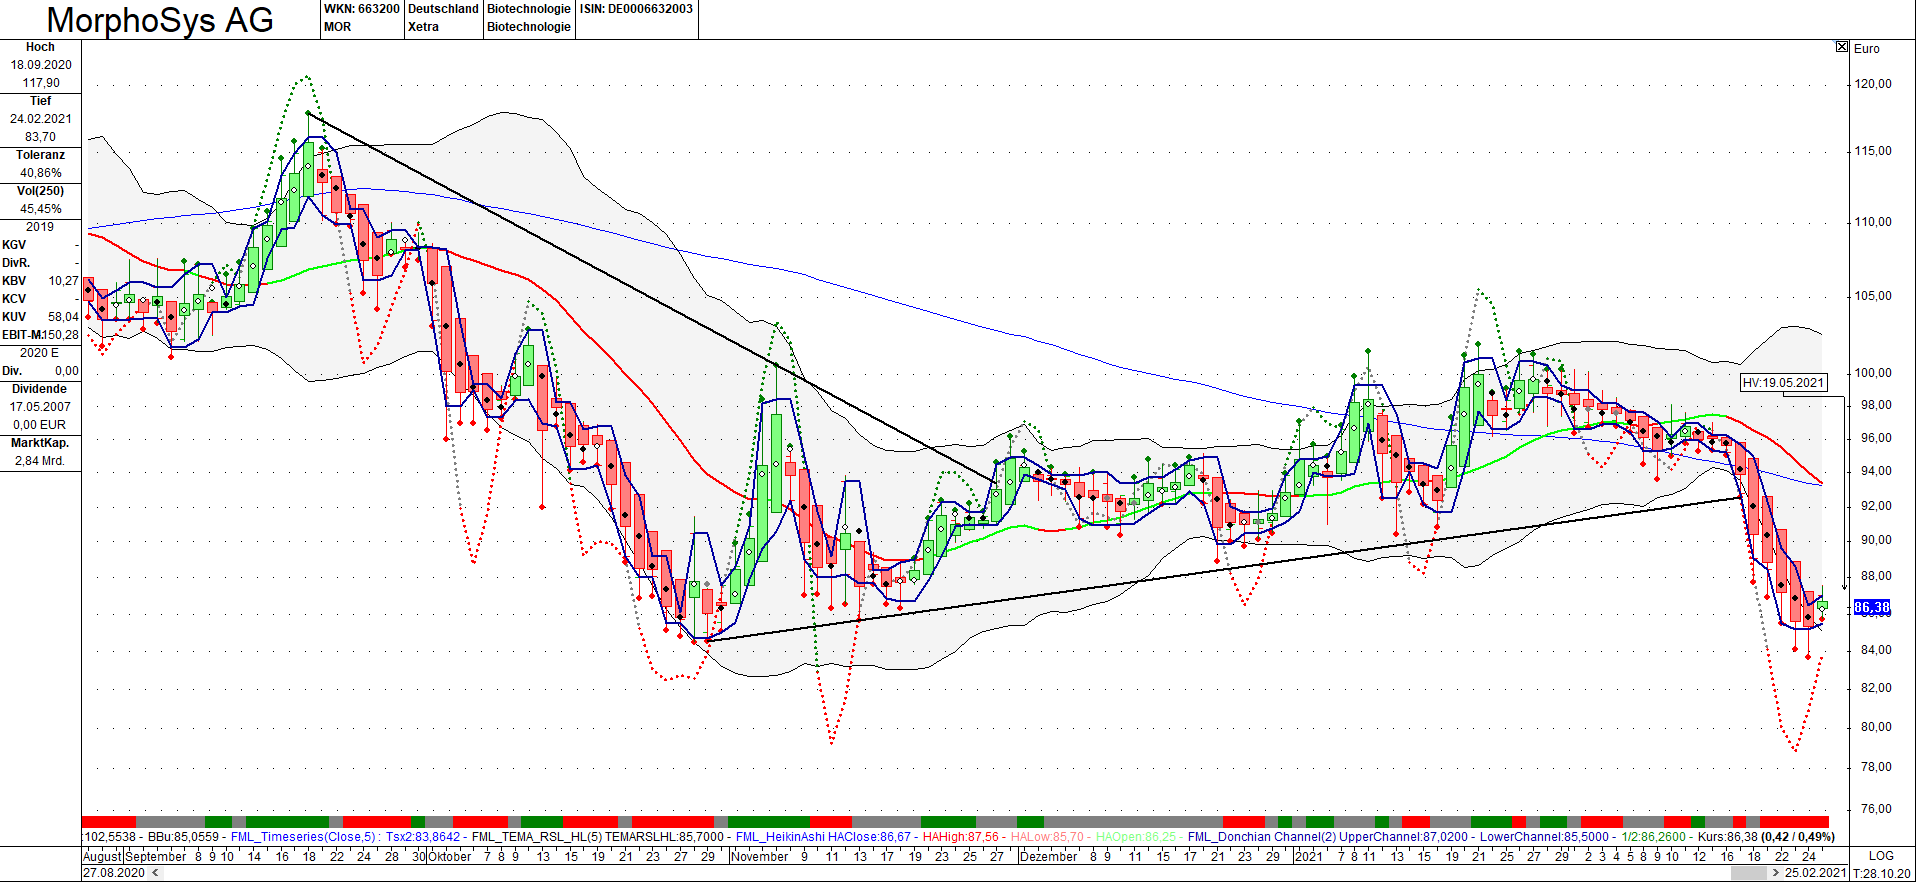Image resolution: width=1916 pixels, height=882 pixels.
Task: Click the market cap value 2,84 Mrd.
Action: pyautogui.click(x=40, y=461)
